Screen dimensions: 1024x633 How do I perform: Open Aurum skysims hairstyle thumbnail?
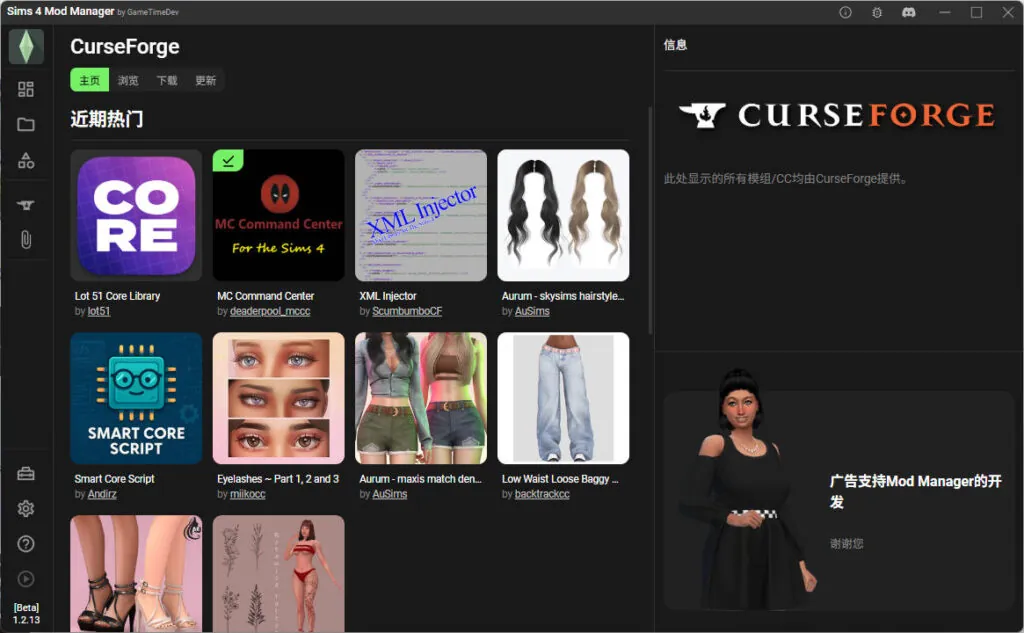click(x=563, y=215)
